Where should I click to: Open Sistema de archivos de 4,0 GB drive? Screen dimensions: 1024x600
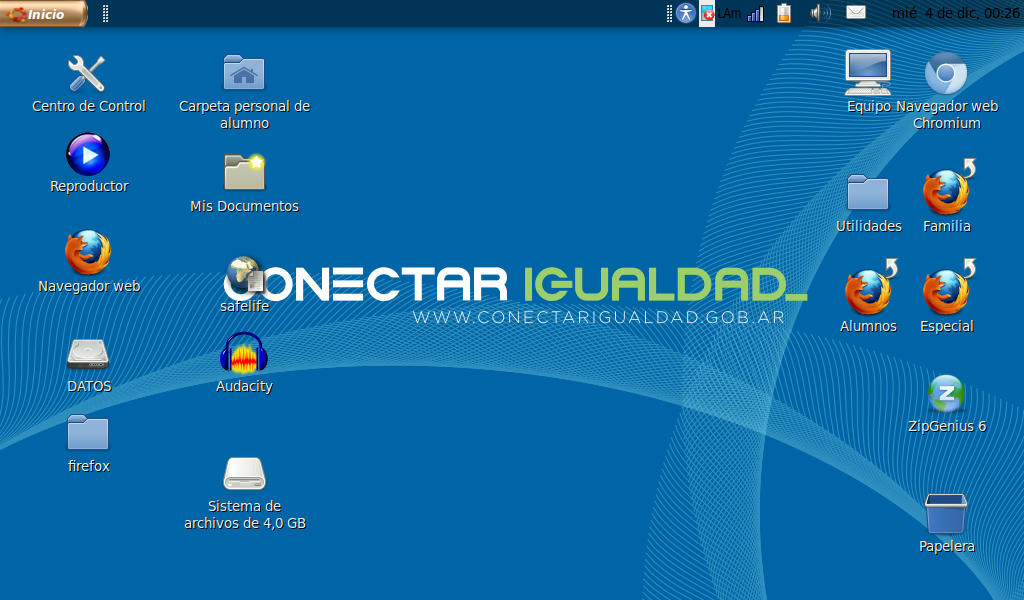(244, 474)
